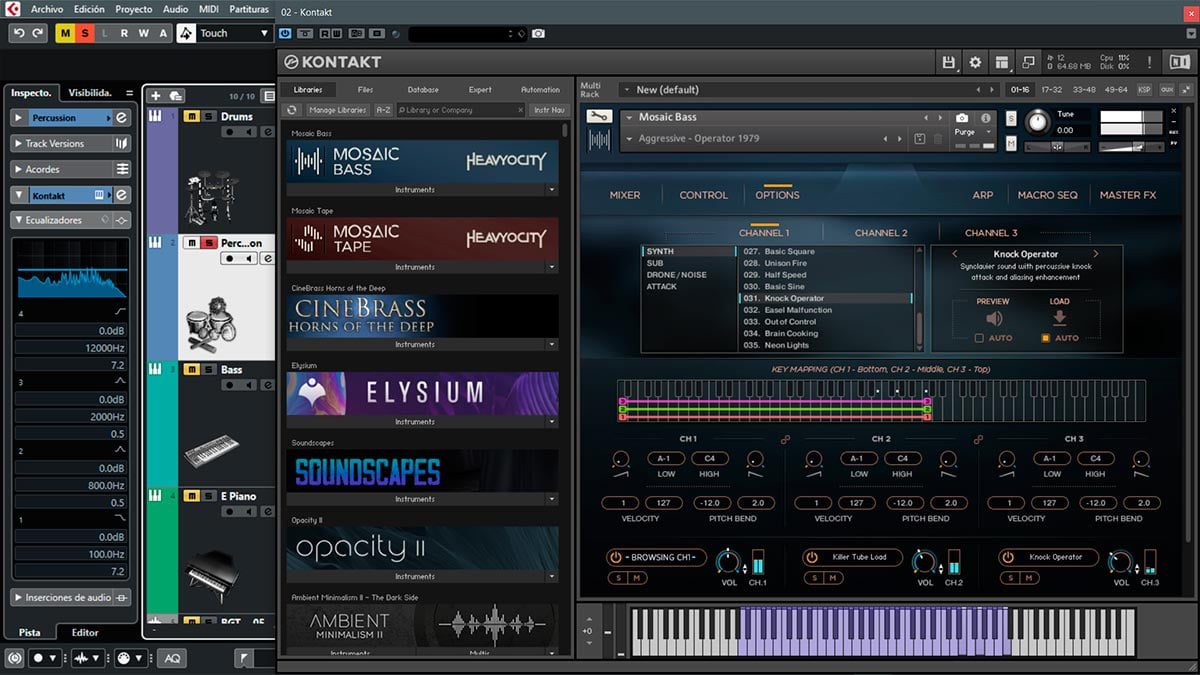Expand the Inserciones de audio section

[19, 597]
